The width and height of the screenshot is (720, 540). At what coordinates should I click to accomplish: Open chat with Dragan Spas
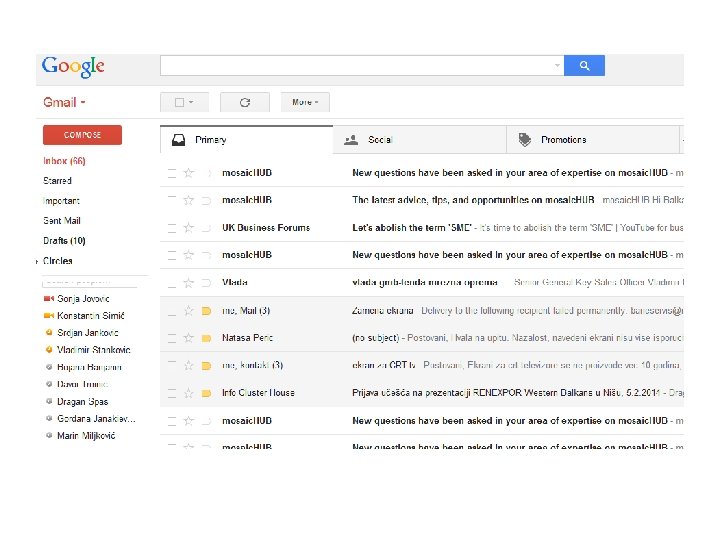(83, 401)
